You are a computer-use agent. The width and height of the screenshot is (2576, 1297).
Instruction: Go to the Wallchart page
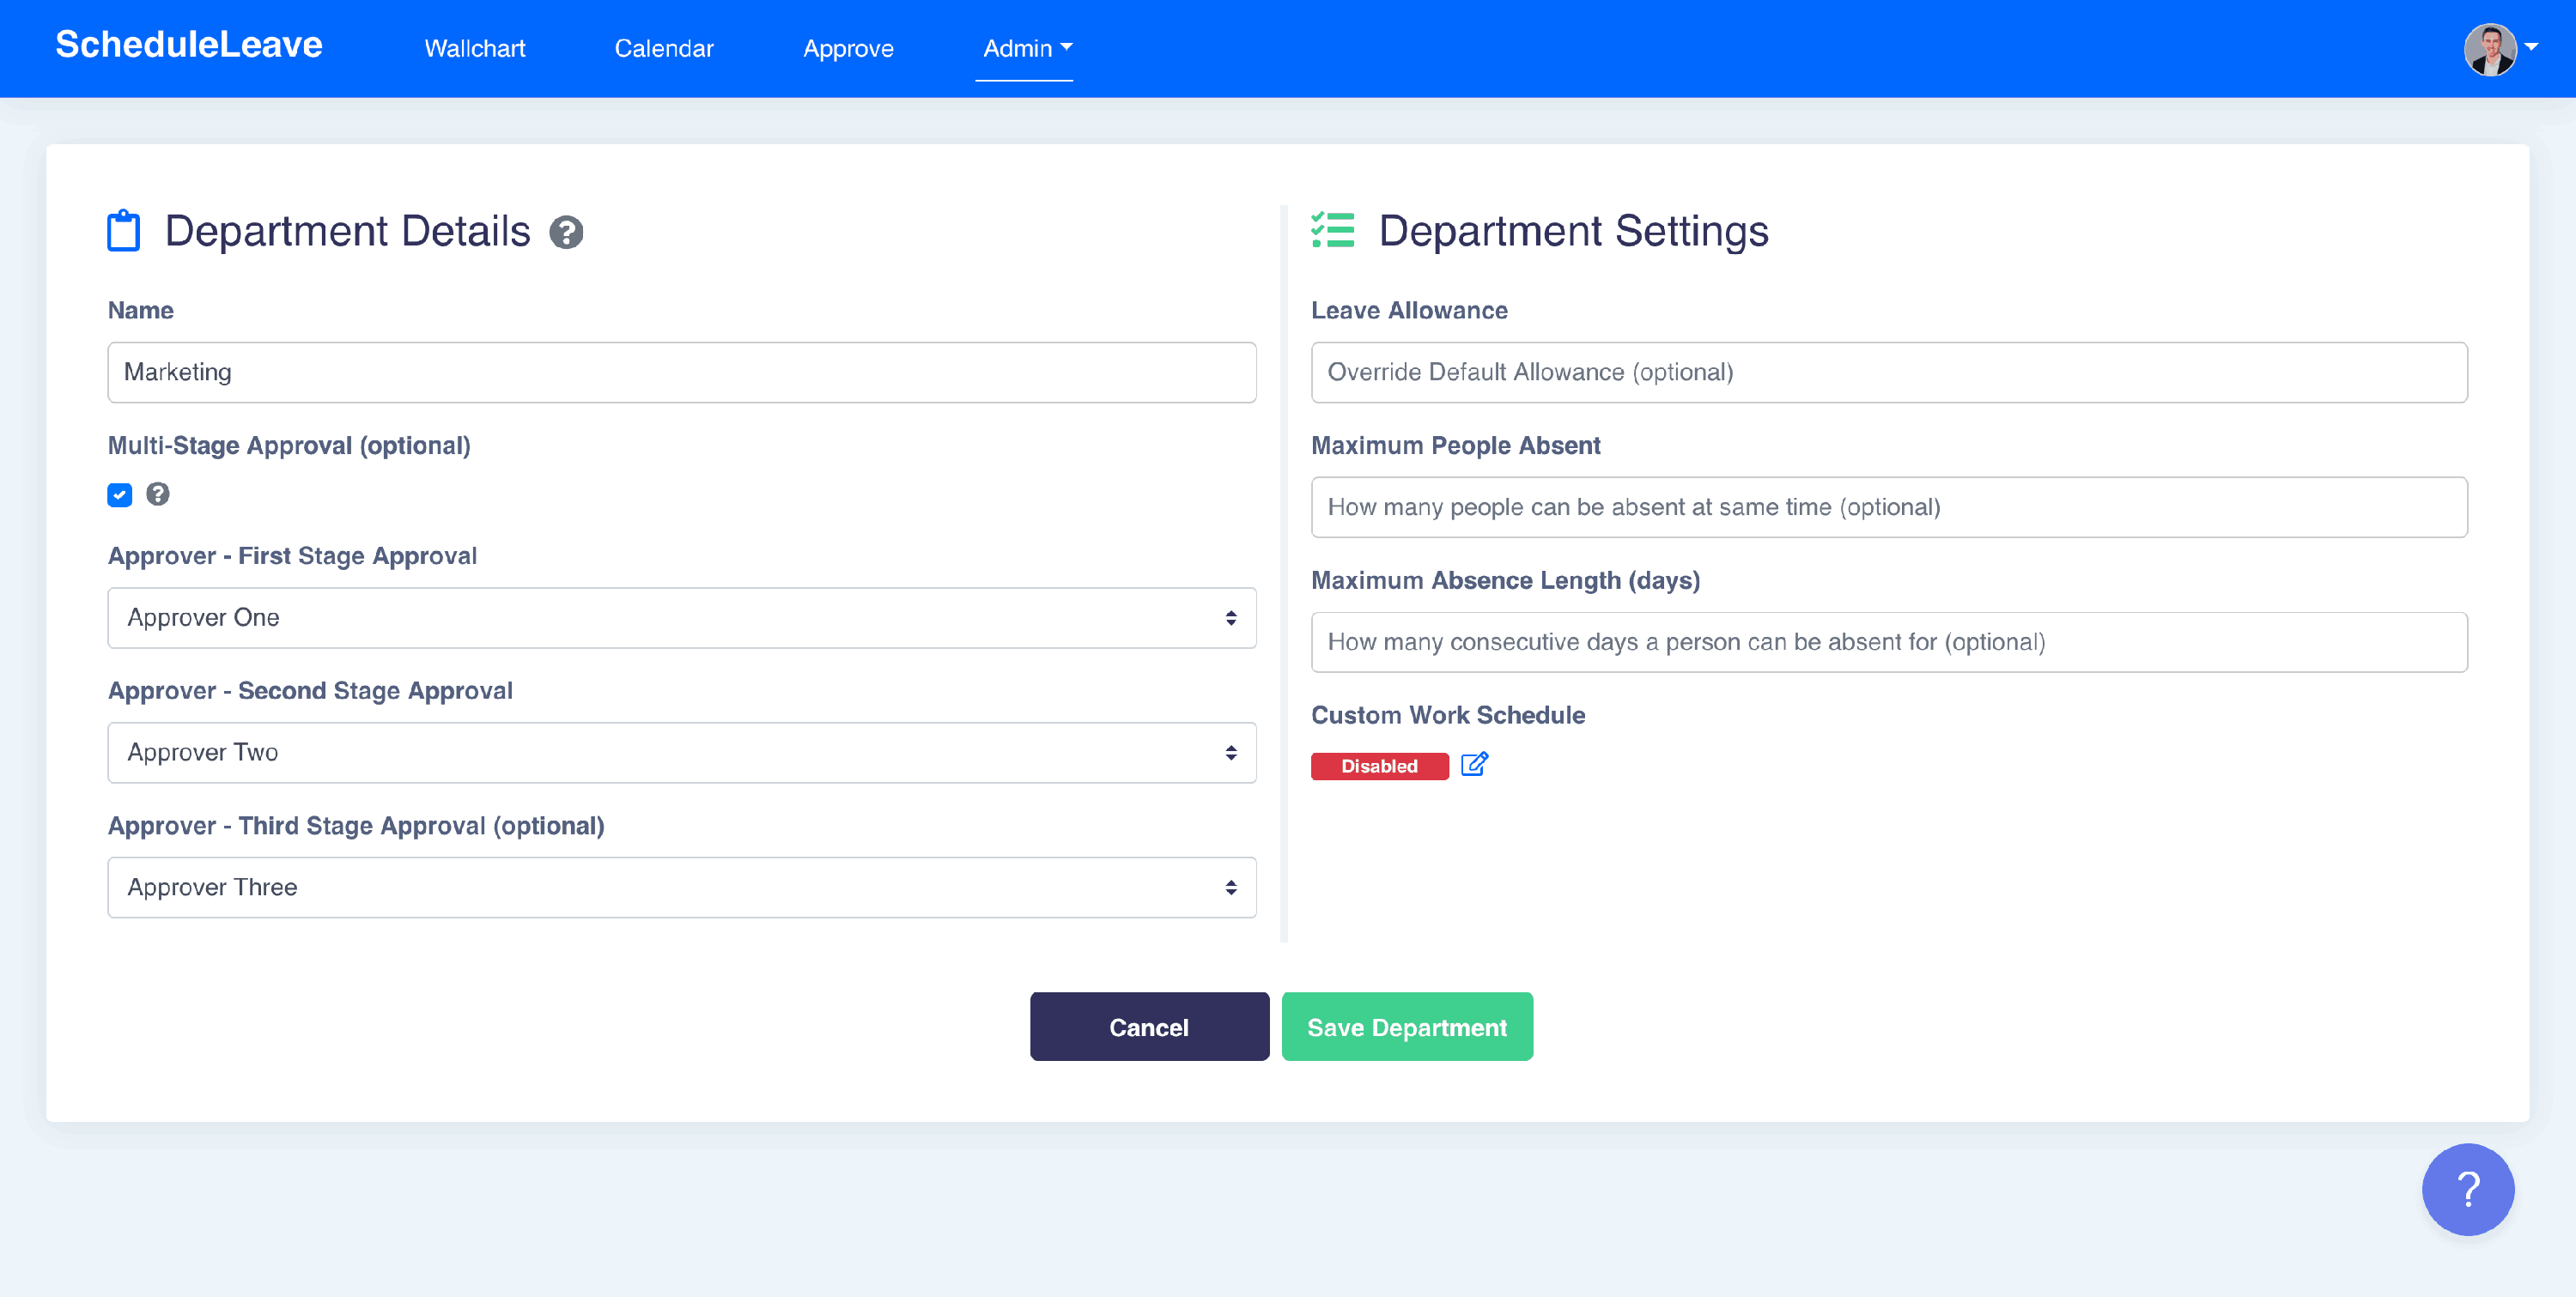(474, 48)
